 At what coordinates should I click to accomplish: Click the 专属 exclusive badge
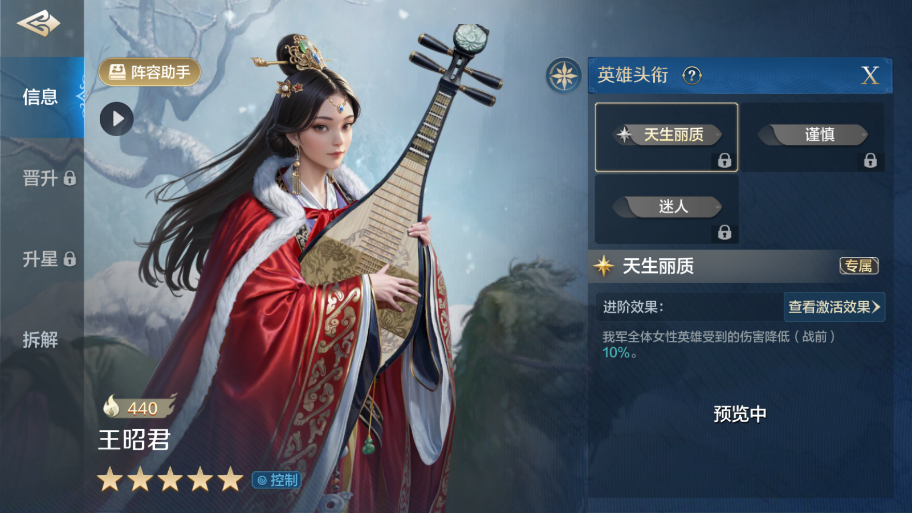[858, 266]
